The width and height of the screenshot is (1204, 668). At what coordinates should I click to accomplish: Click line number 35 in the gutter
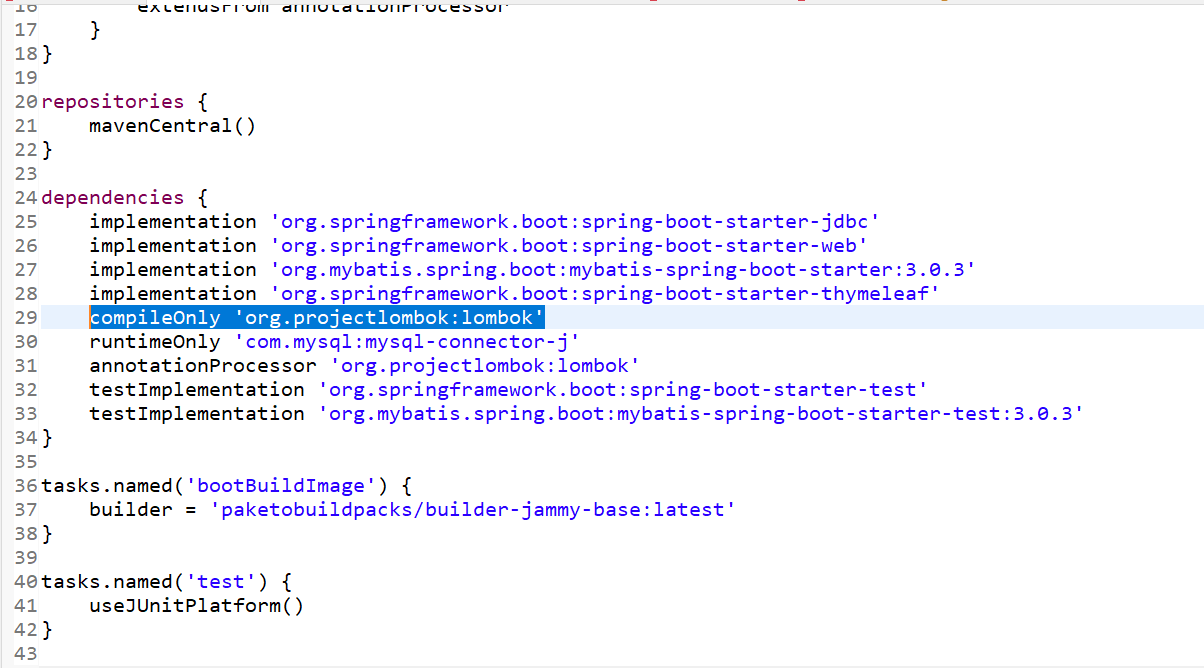[x=26, y=462]
